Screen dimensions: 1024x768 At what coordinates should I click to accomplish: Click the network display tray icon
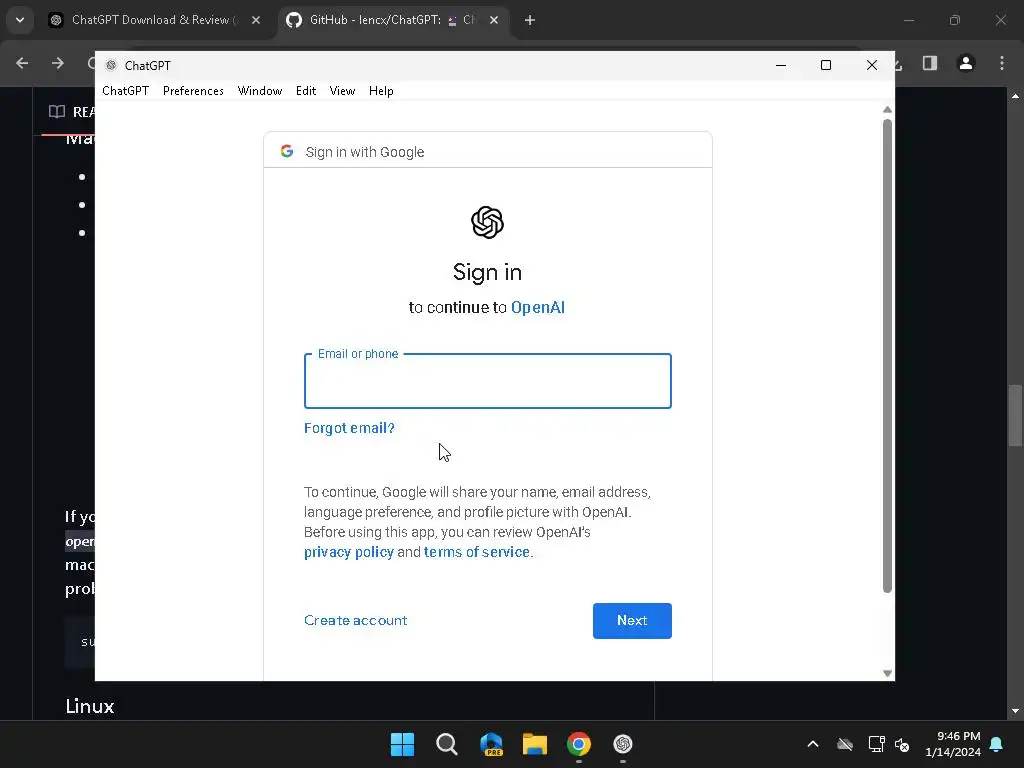click(876, 744)
